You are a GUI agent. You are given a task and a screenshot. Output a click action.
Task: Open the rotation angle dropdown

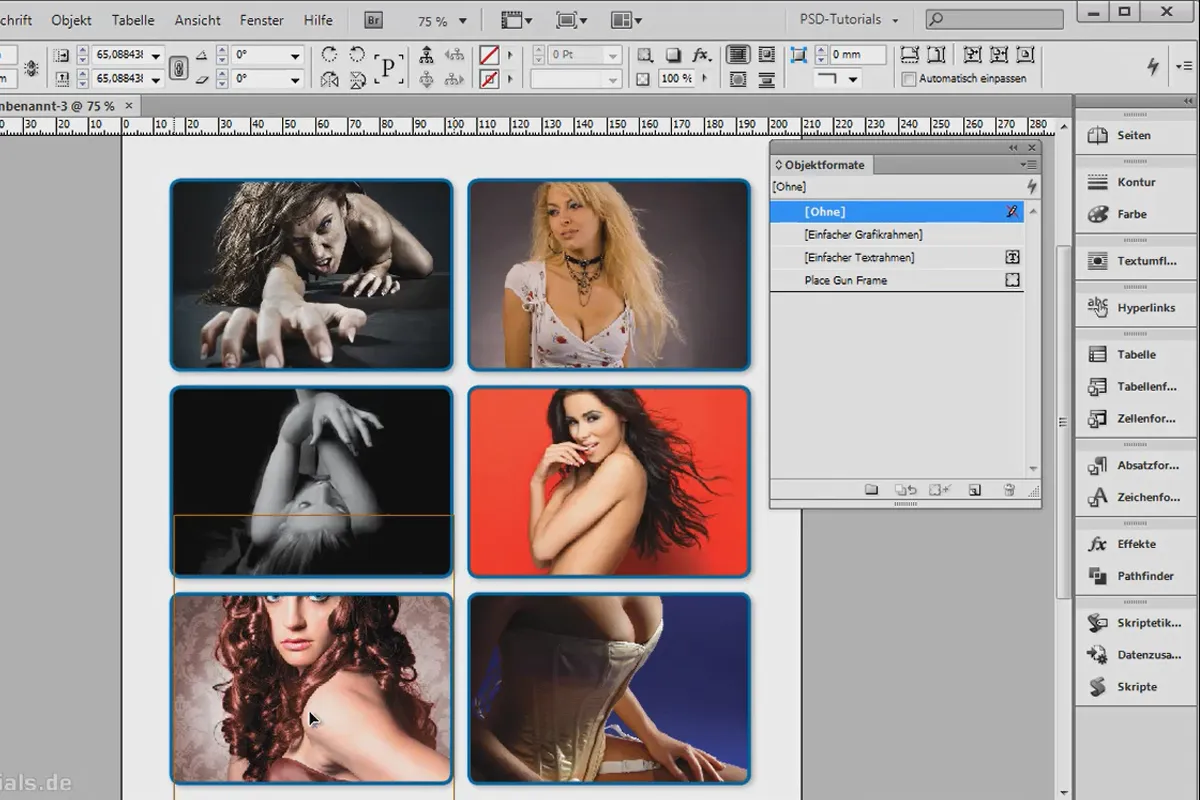(295, 56)
